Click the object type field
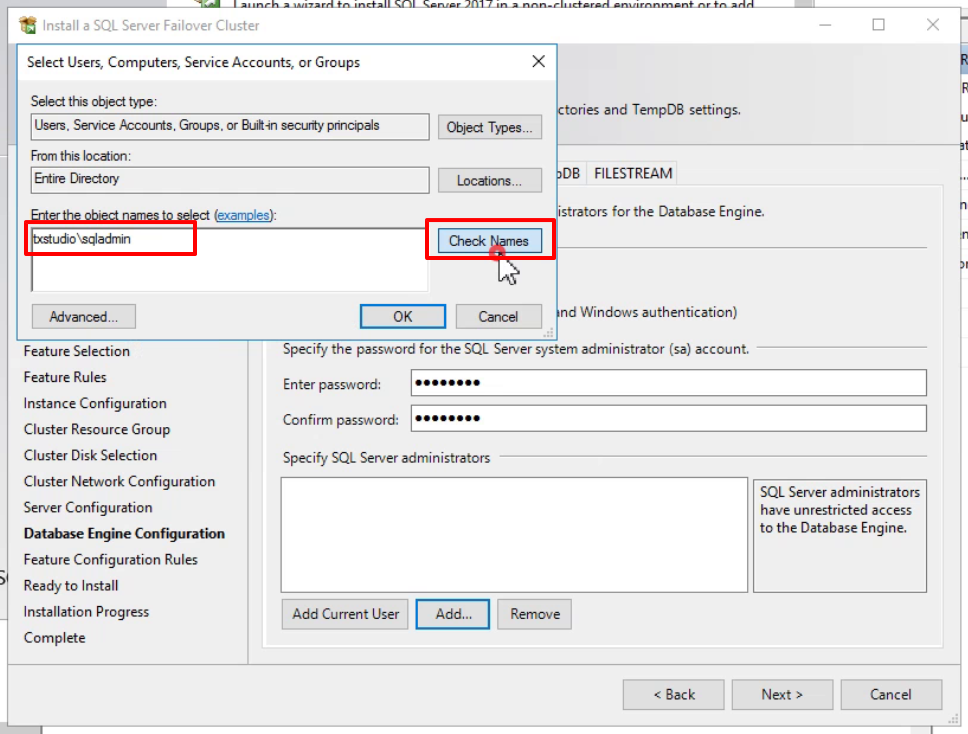 click(230, 126)
